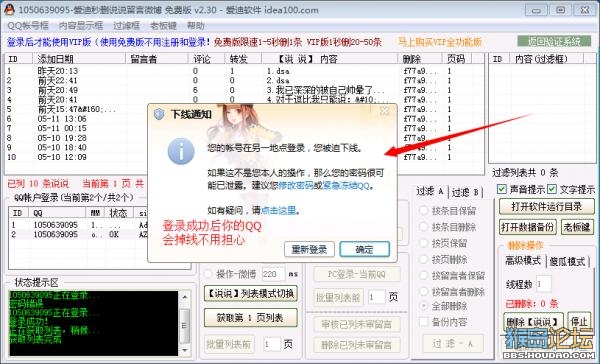Click the blue info icon in dialog

click(x=181, y=151)
